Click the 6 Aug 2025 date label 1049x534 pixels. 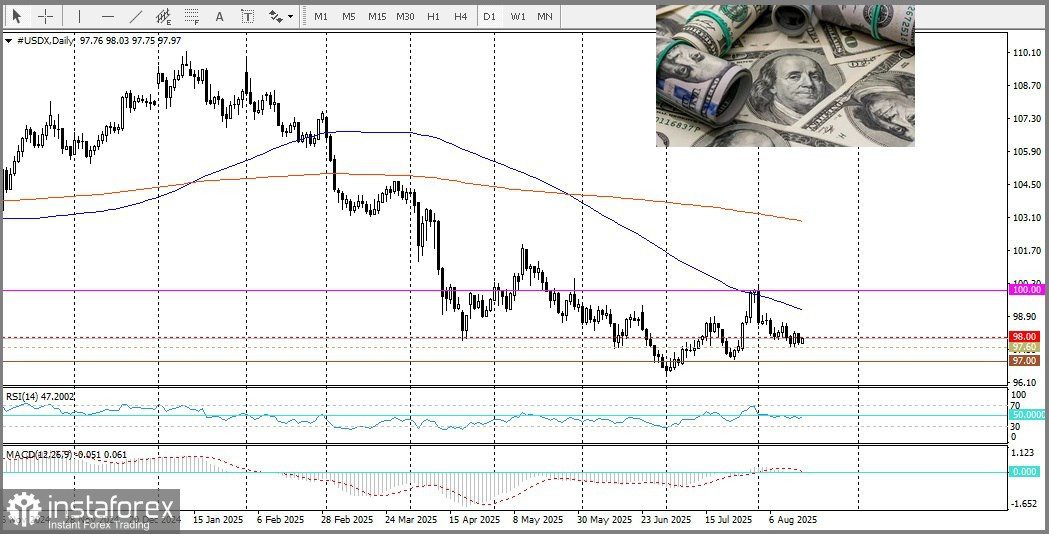(793, 519)
